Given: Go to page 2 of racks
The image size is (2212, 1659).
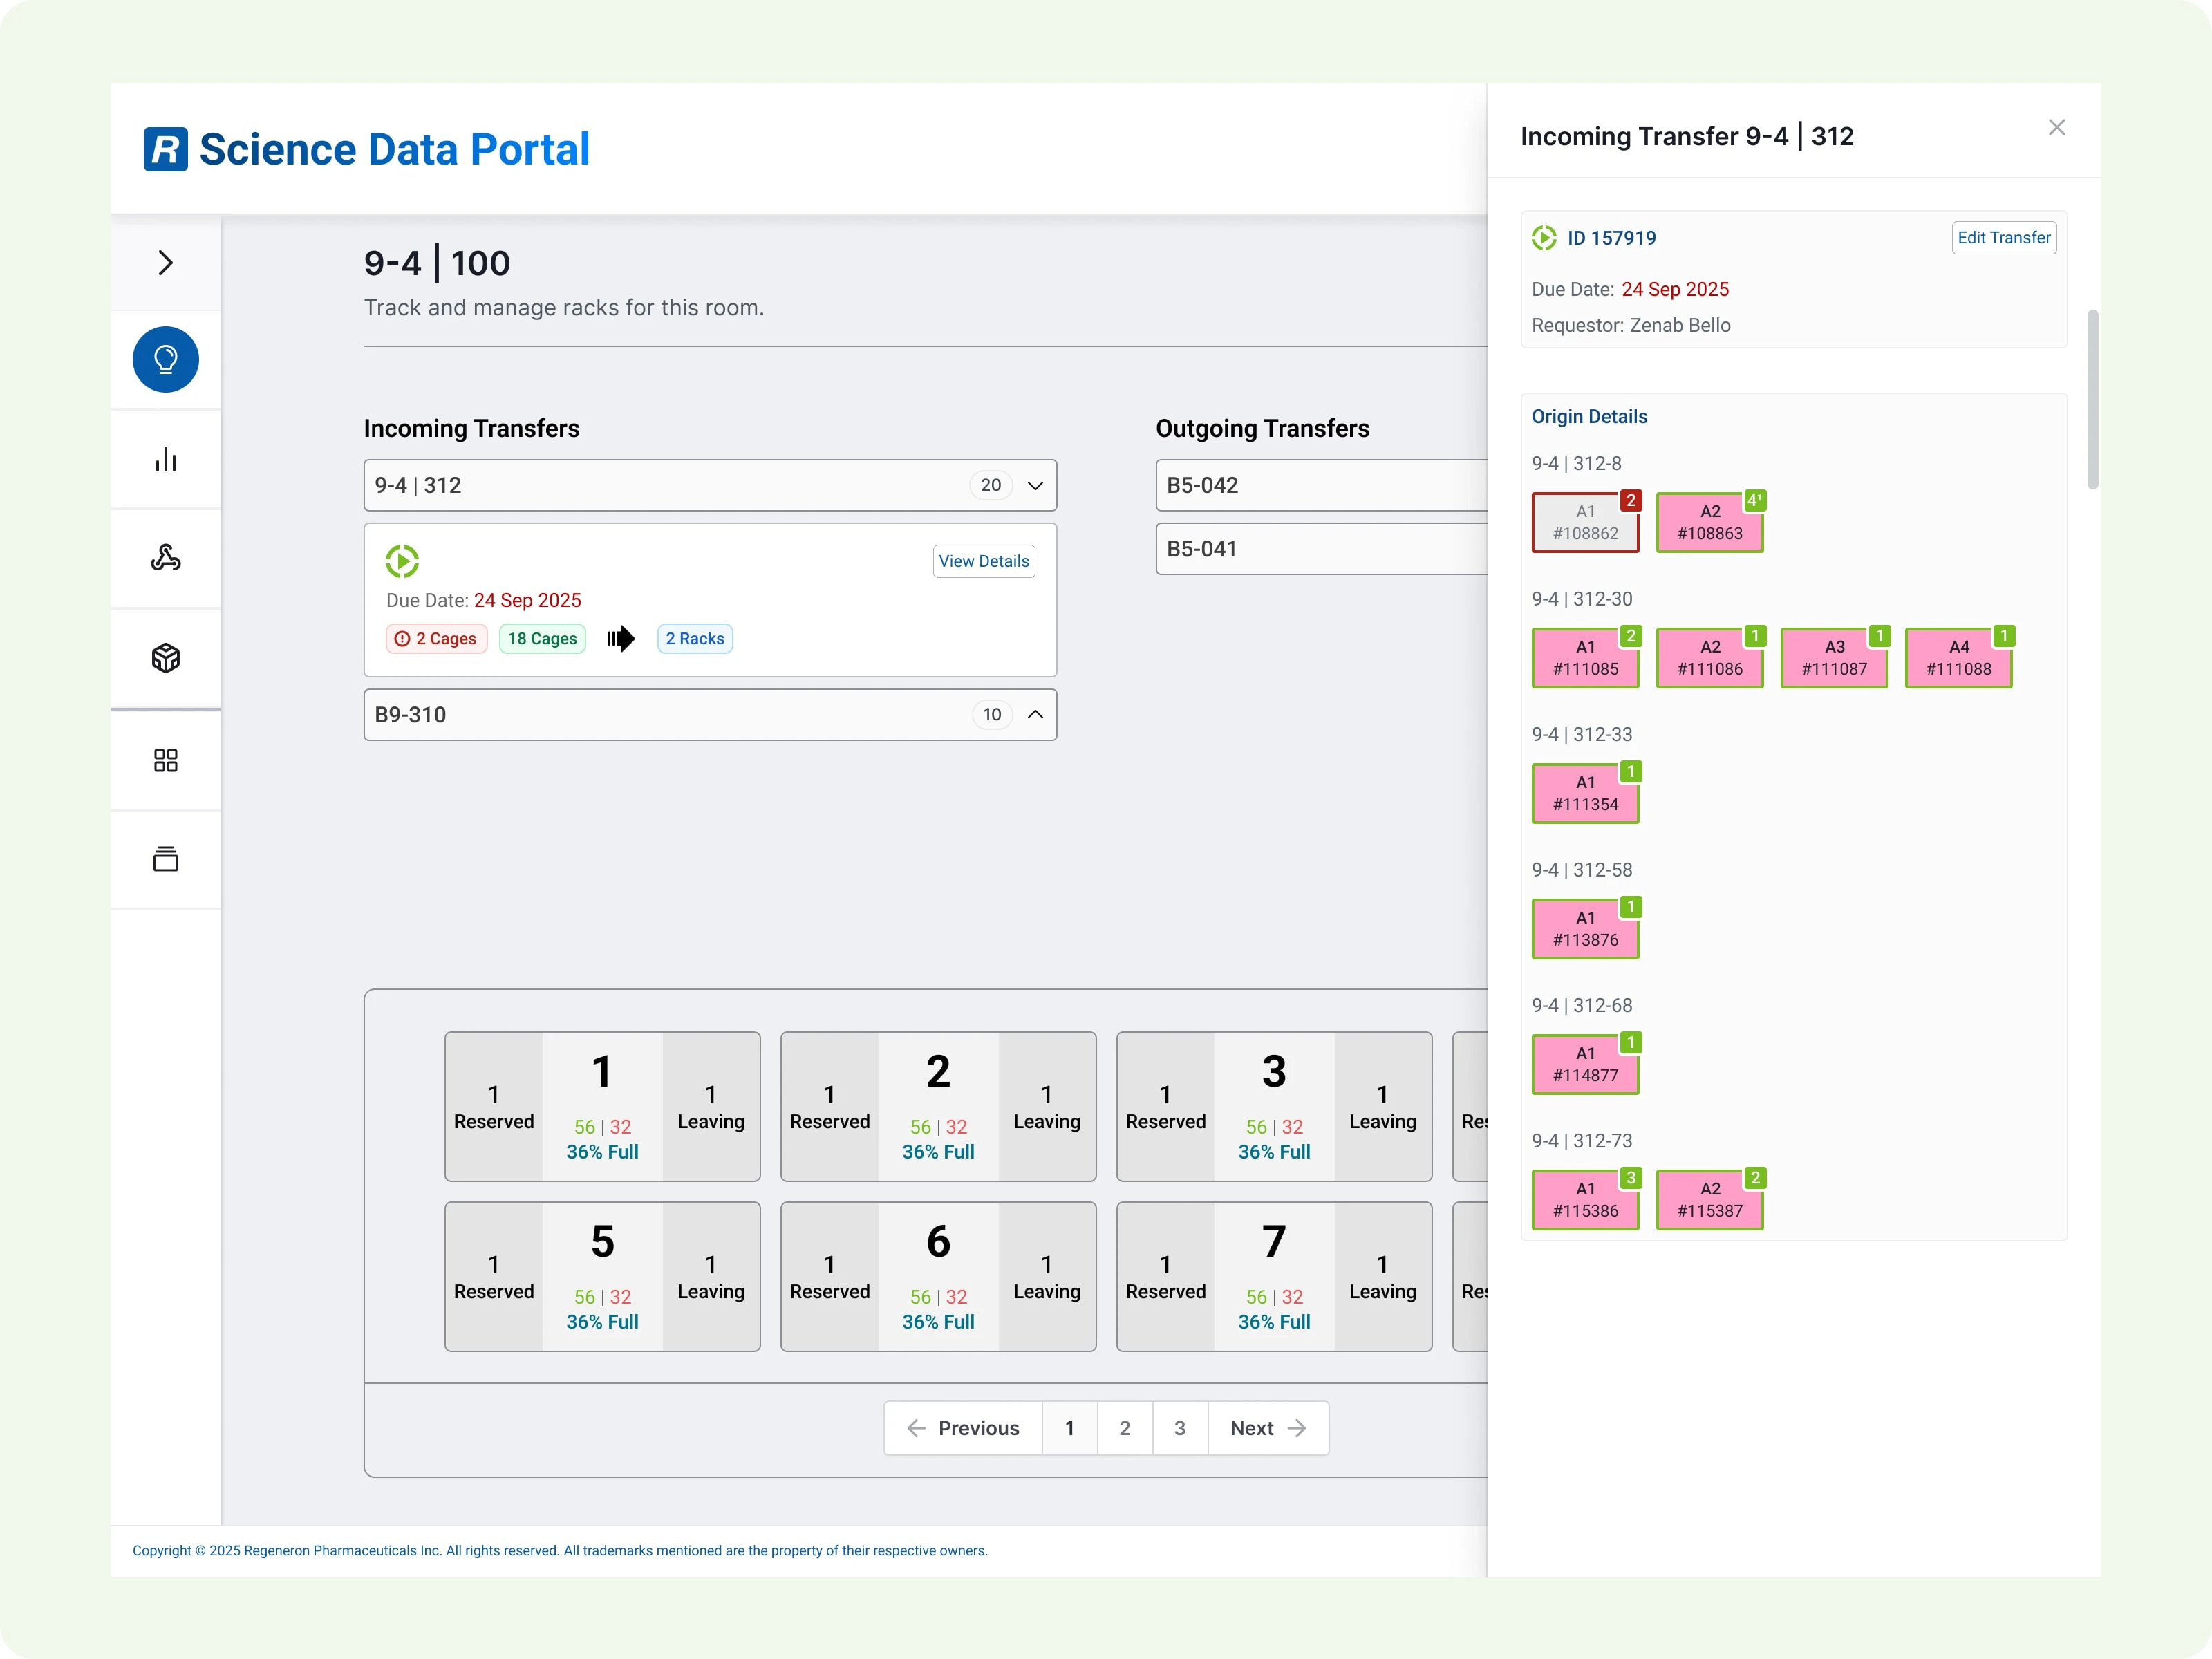Looking at the screenshot, I should [1124, 1428].
